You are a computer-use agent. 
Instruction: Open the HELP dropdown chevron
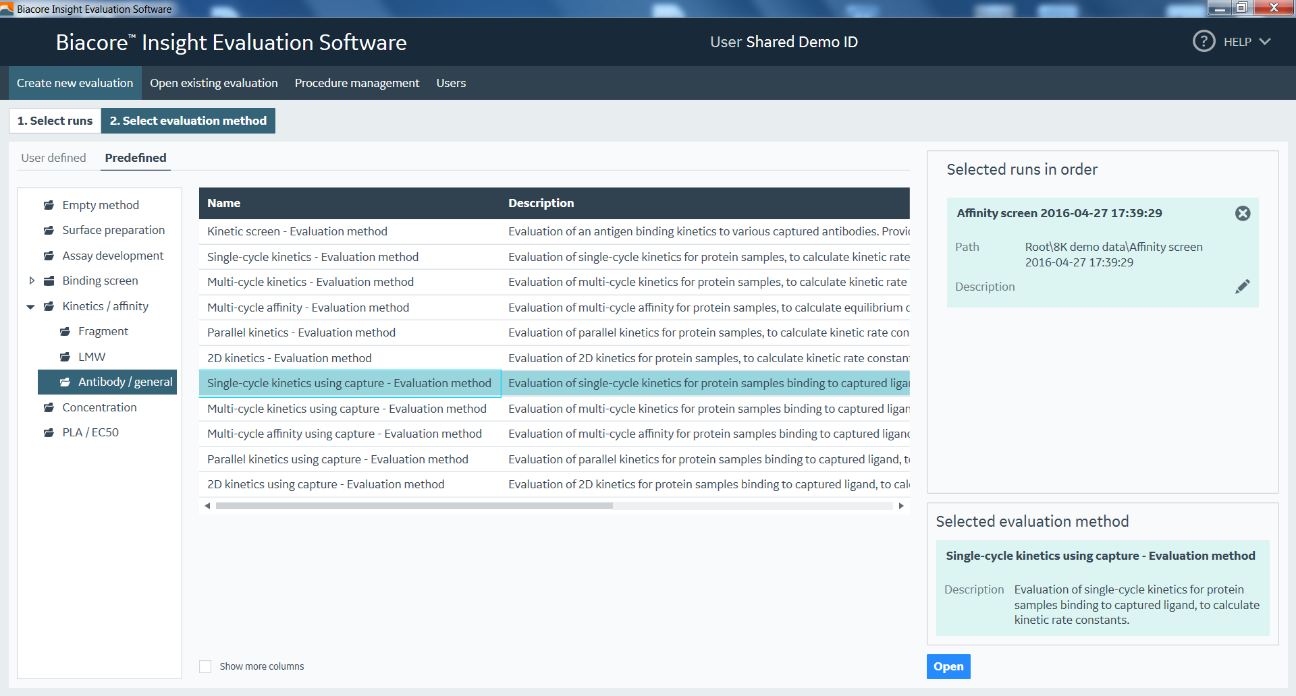1265,42
